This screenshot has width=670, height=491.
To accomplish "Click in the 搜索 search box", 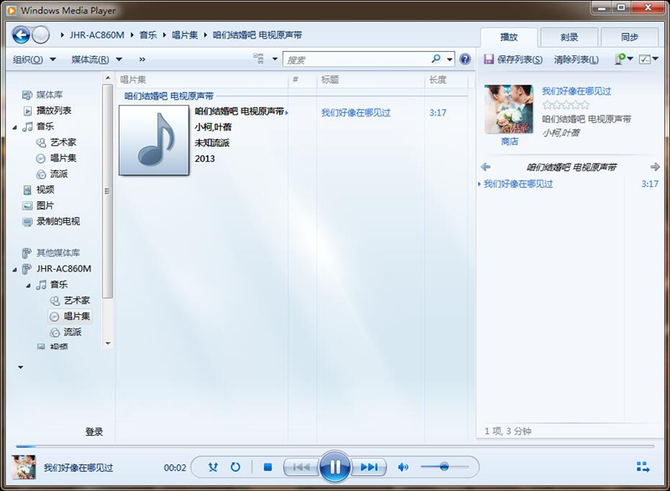I will click(x=357, y=59).
